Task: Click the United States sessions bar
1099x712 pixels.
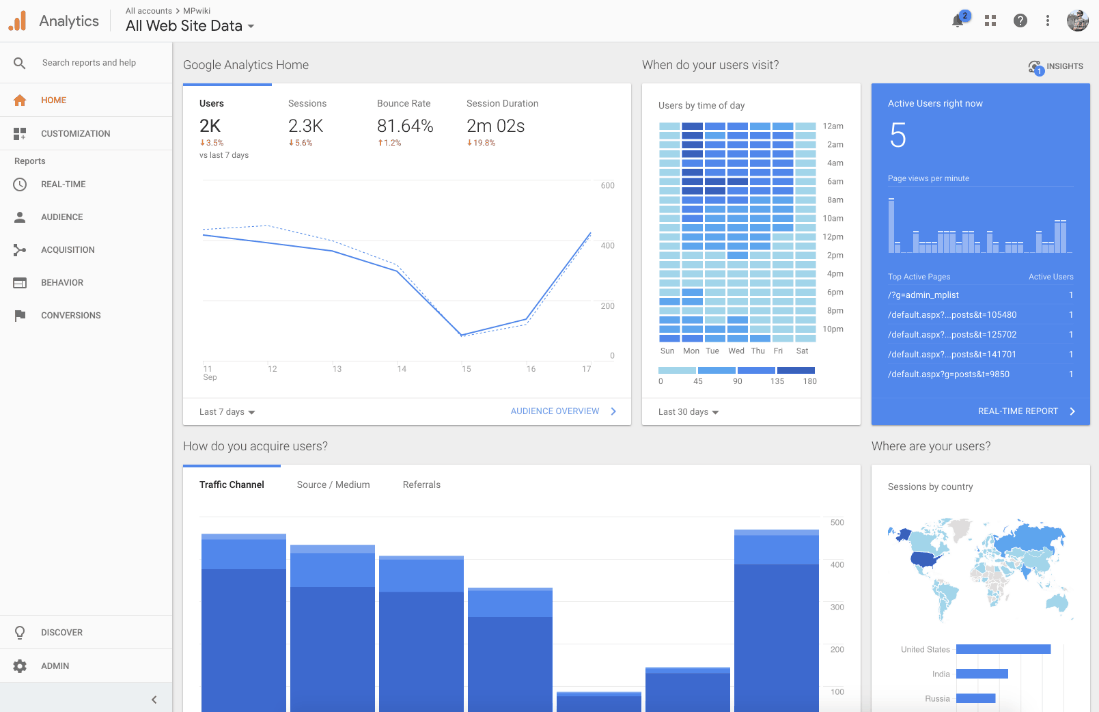Action: [1003, 650]
